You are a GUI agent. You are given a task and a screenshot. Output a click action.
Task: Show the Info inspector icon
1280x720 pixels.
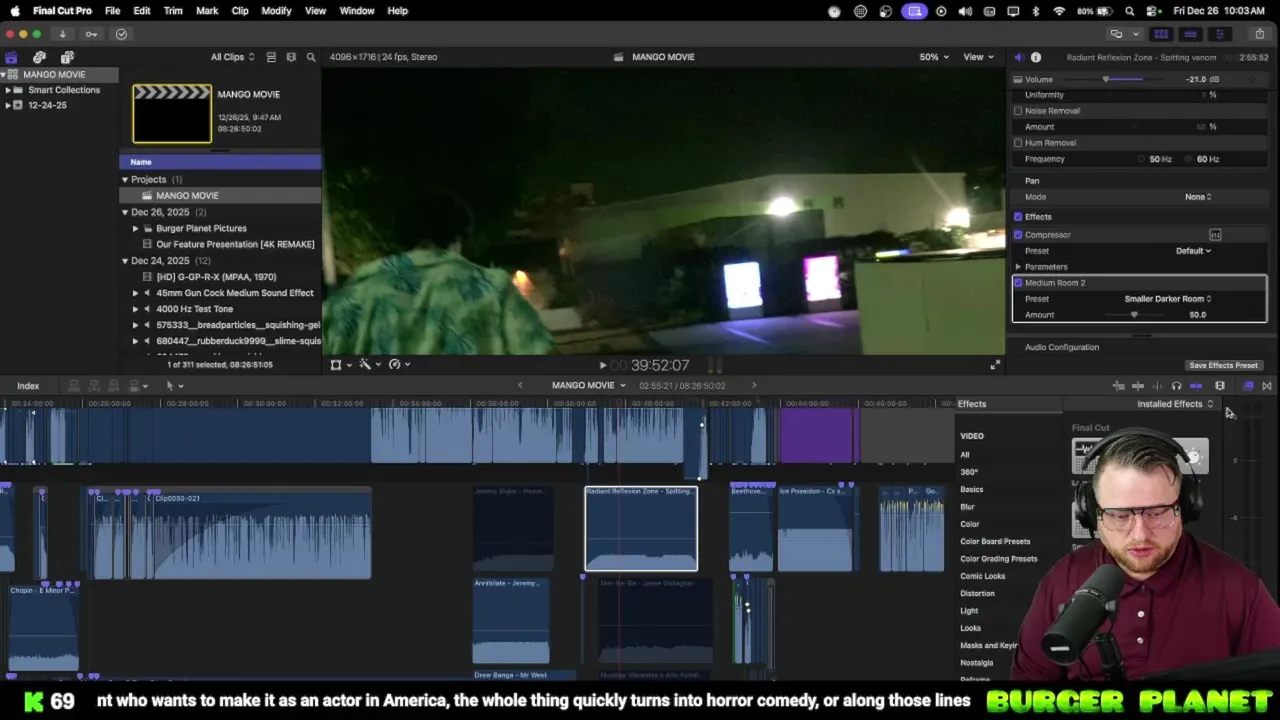[x=1036, y=57]
